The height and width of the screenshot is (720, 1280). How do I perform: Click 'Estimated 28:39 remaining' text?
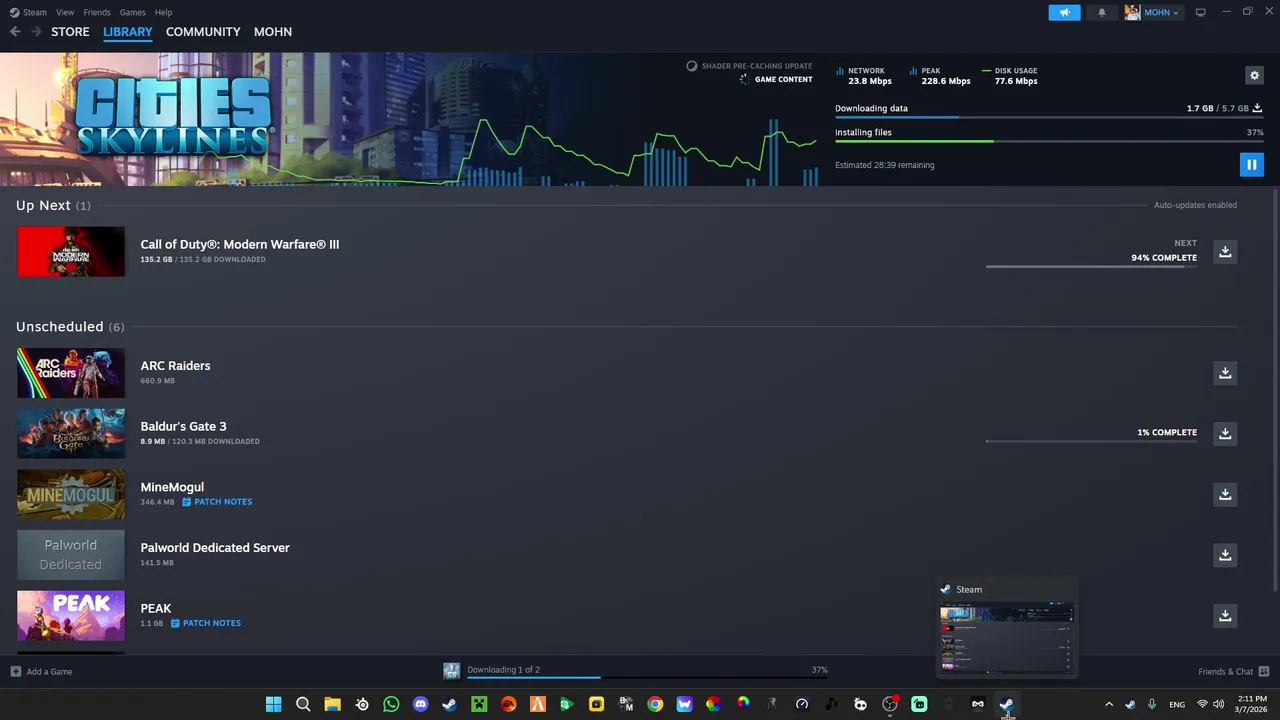coord(884,165)
